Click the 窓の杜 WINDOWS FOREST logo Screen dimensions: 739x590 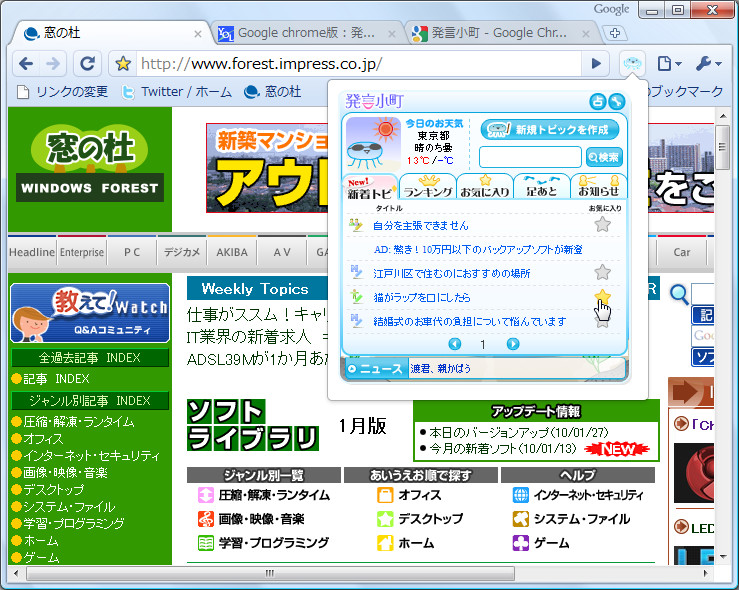[x=90, y=163]
